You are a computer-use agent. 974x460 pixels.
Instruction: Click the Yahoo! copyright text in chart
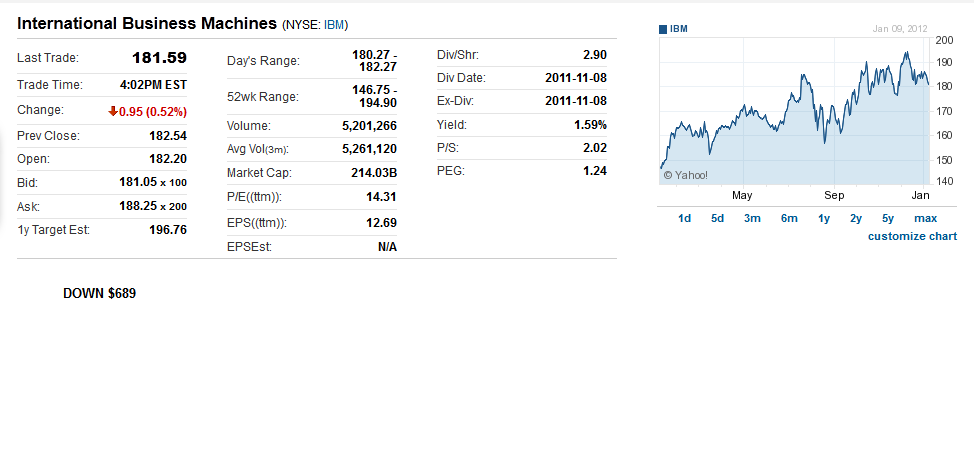coord(685,175)
